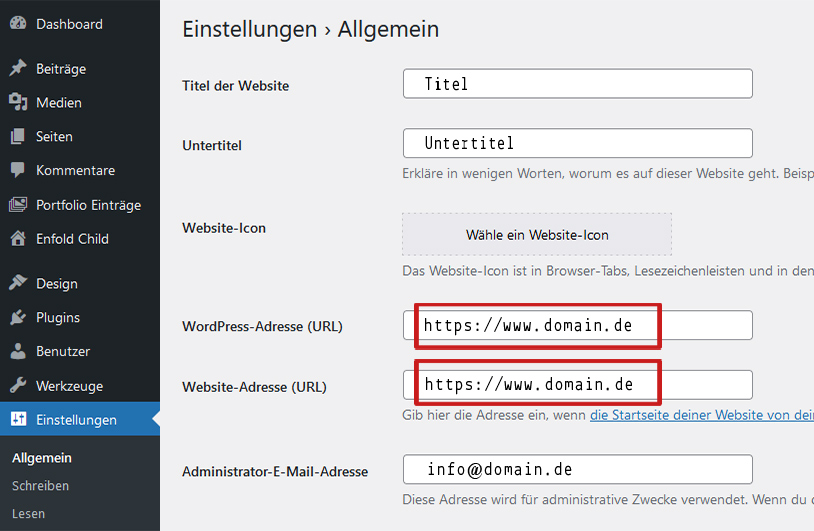Select the Allgemein submenu entry

point(42,458)
